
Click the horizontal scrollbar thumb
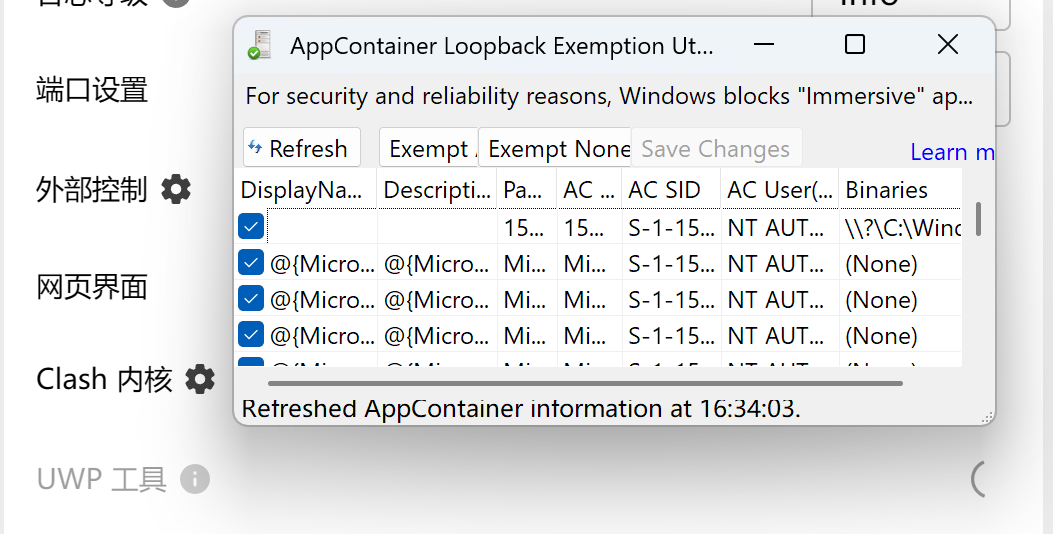click(585, 382)
